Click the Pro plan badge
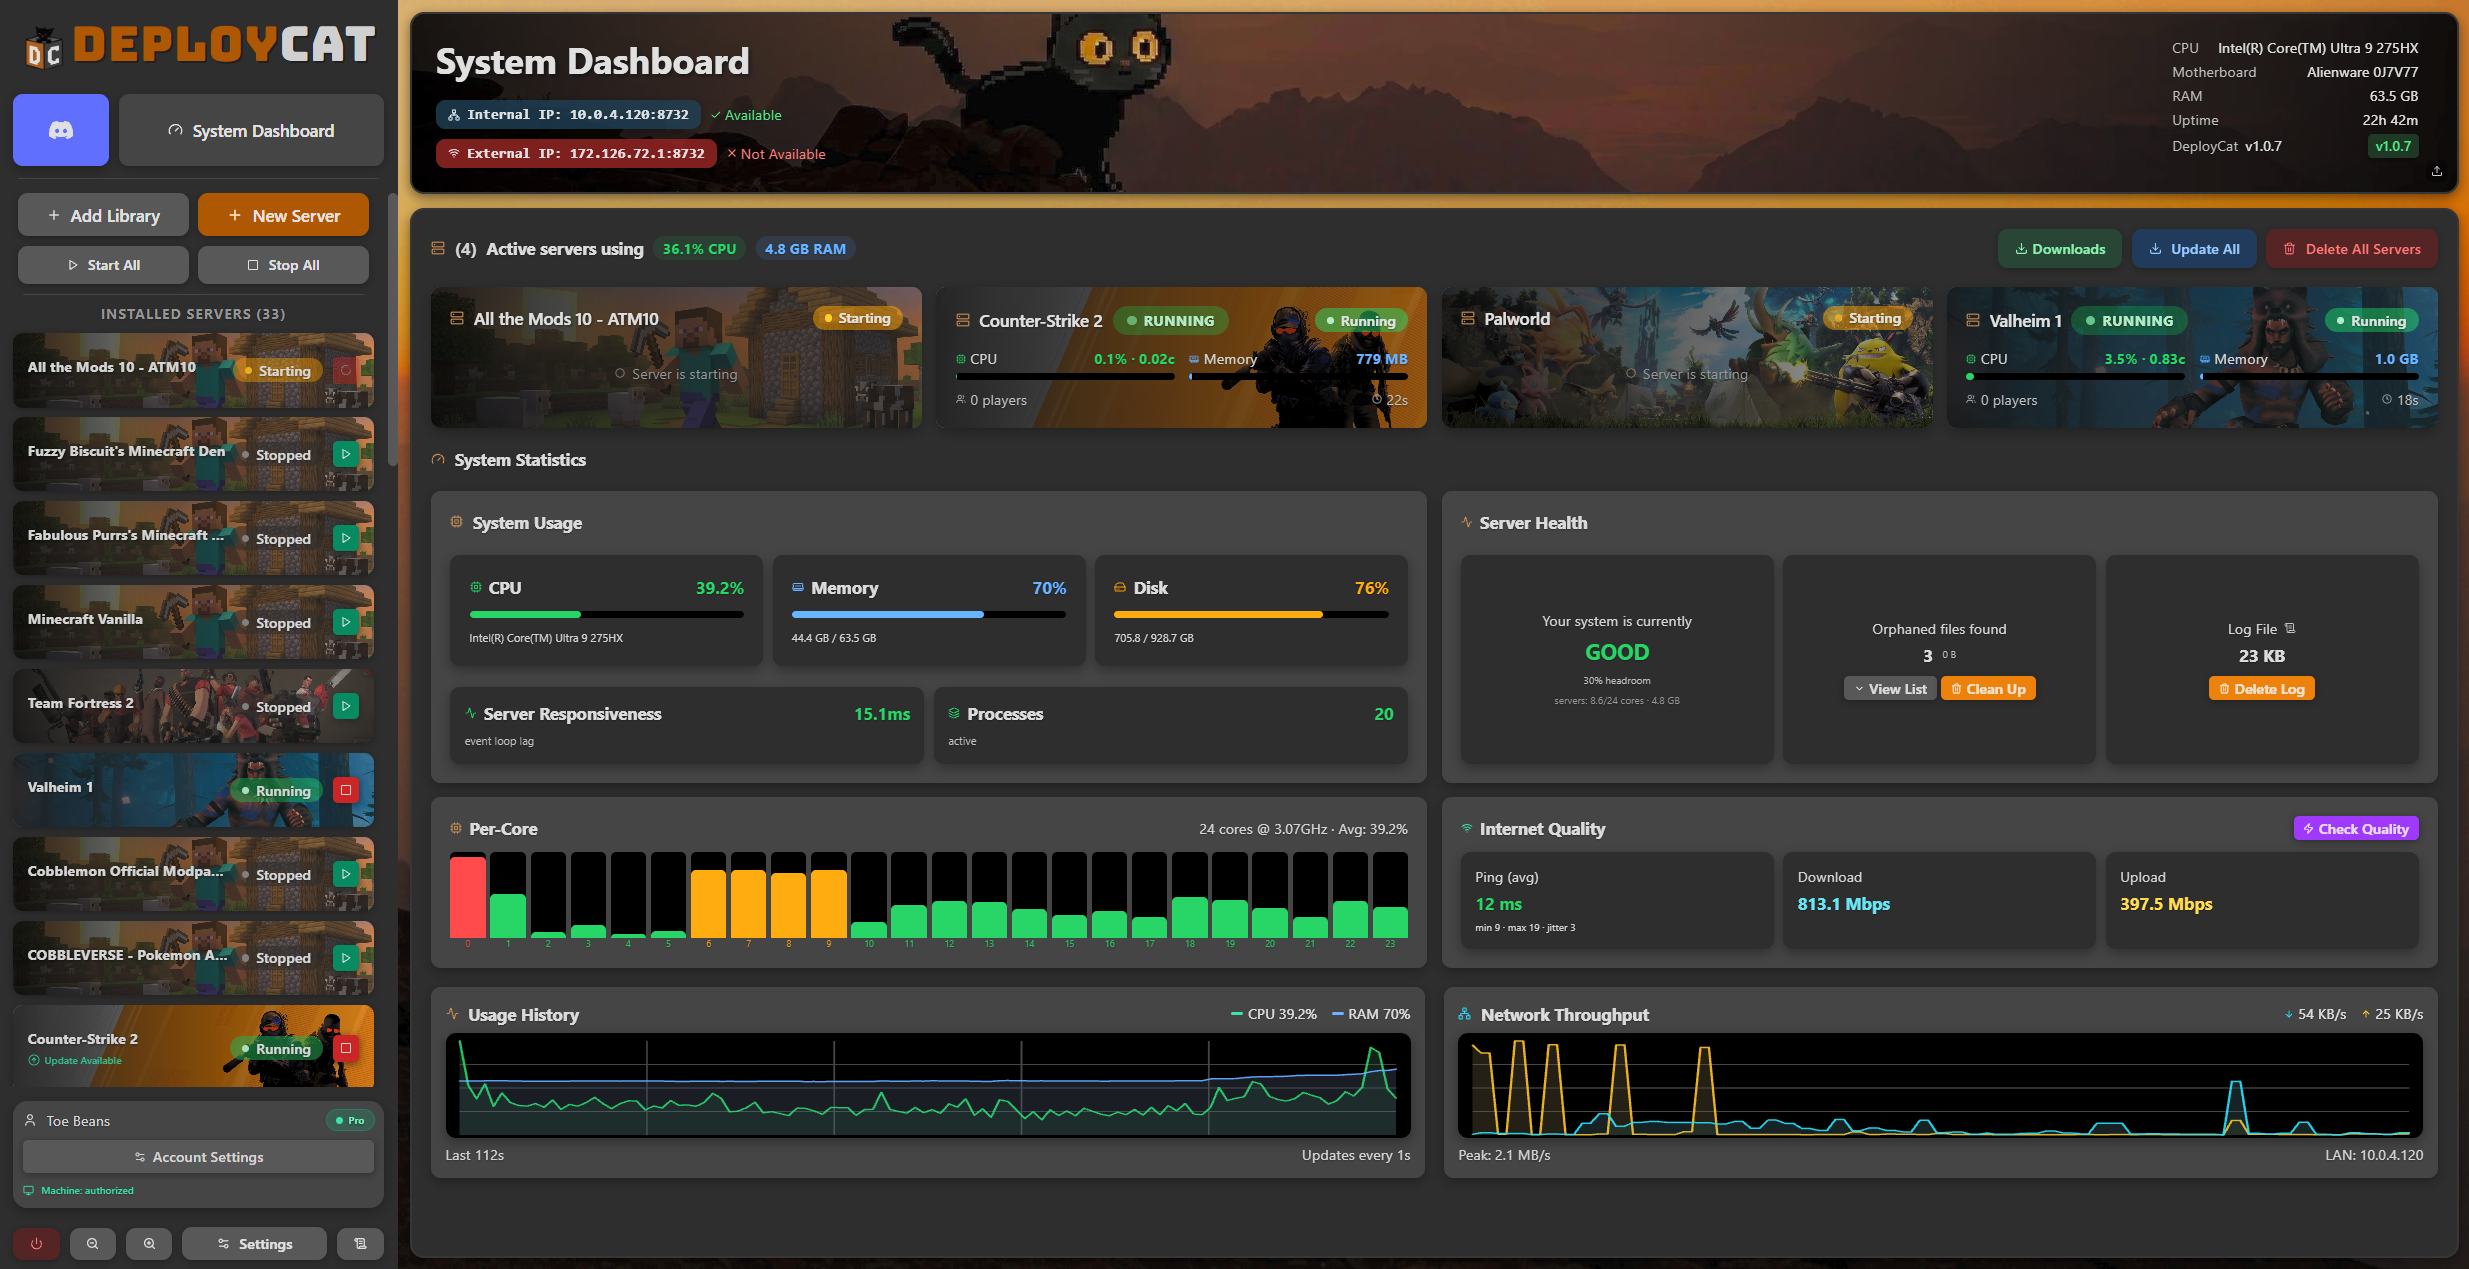Image resolution: width=2469 pixels, height=1269 pixels. pyautogui.click(x=350, y=1120)
